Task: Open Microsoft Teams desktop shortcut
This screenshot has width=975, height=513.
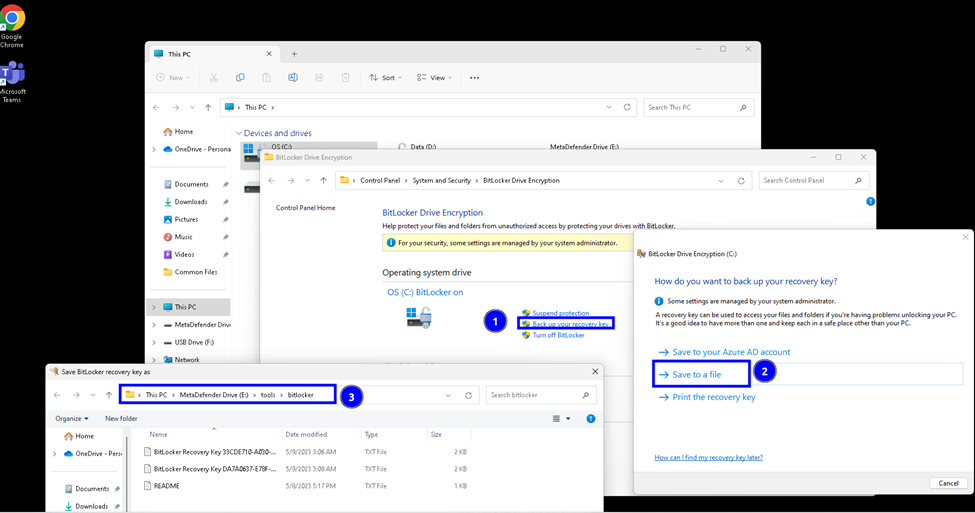Action: coord(12,82)
